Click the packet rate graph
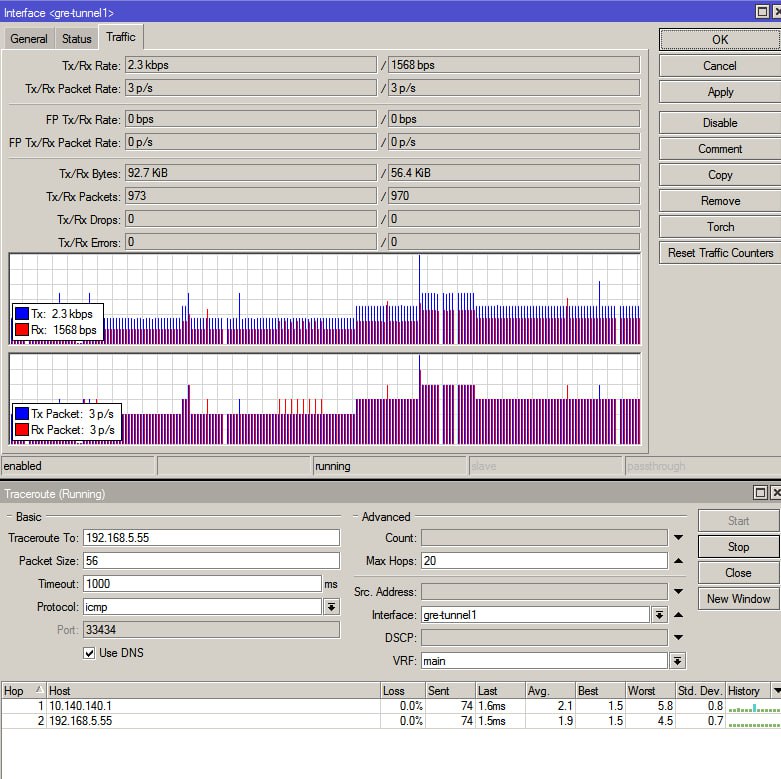The image size is (781, 779). click(325, 399)
